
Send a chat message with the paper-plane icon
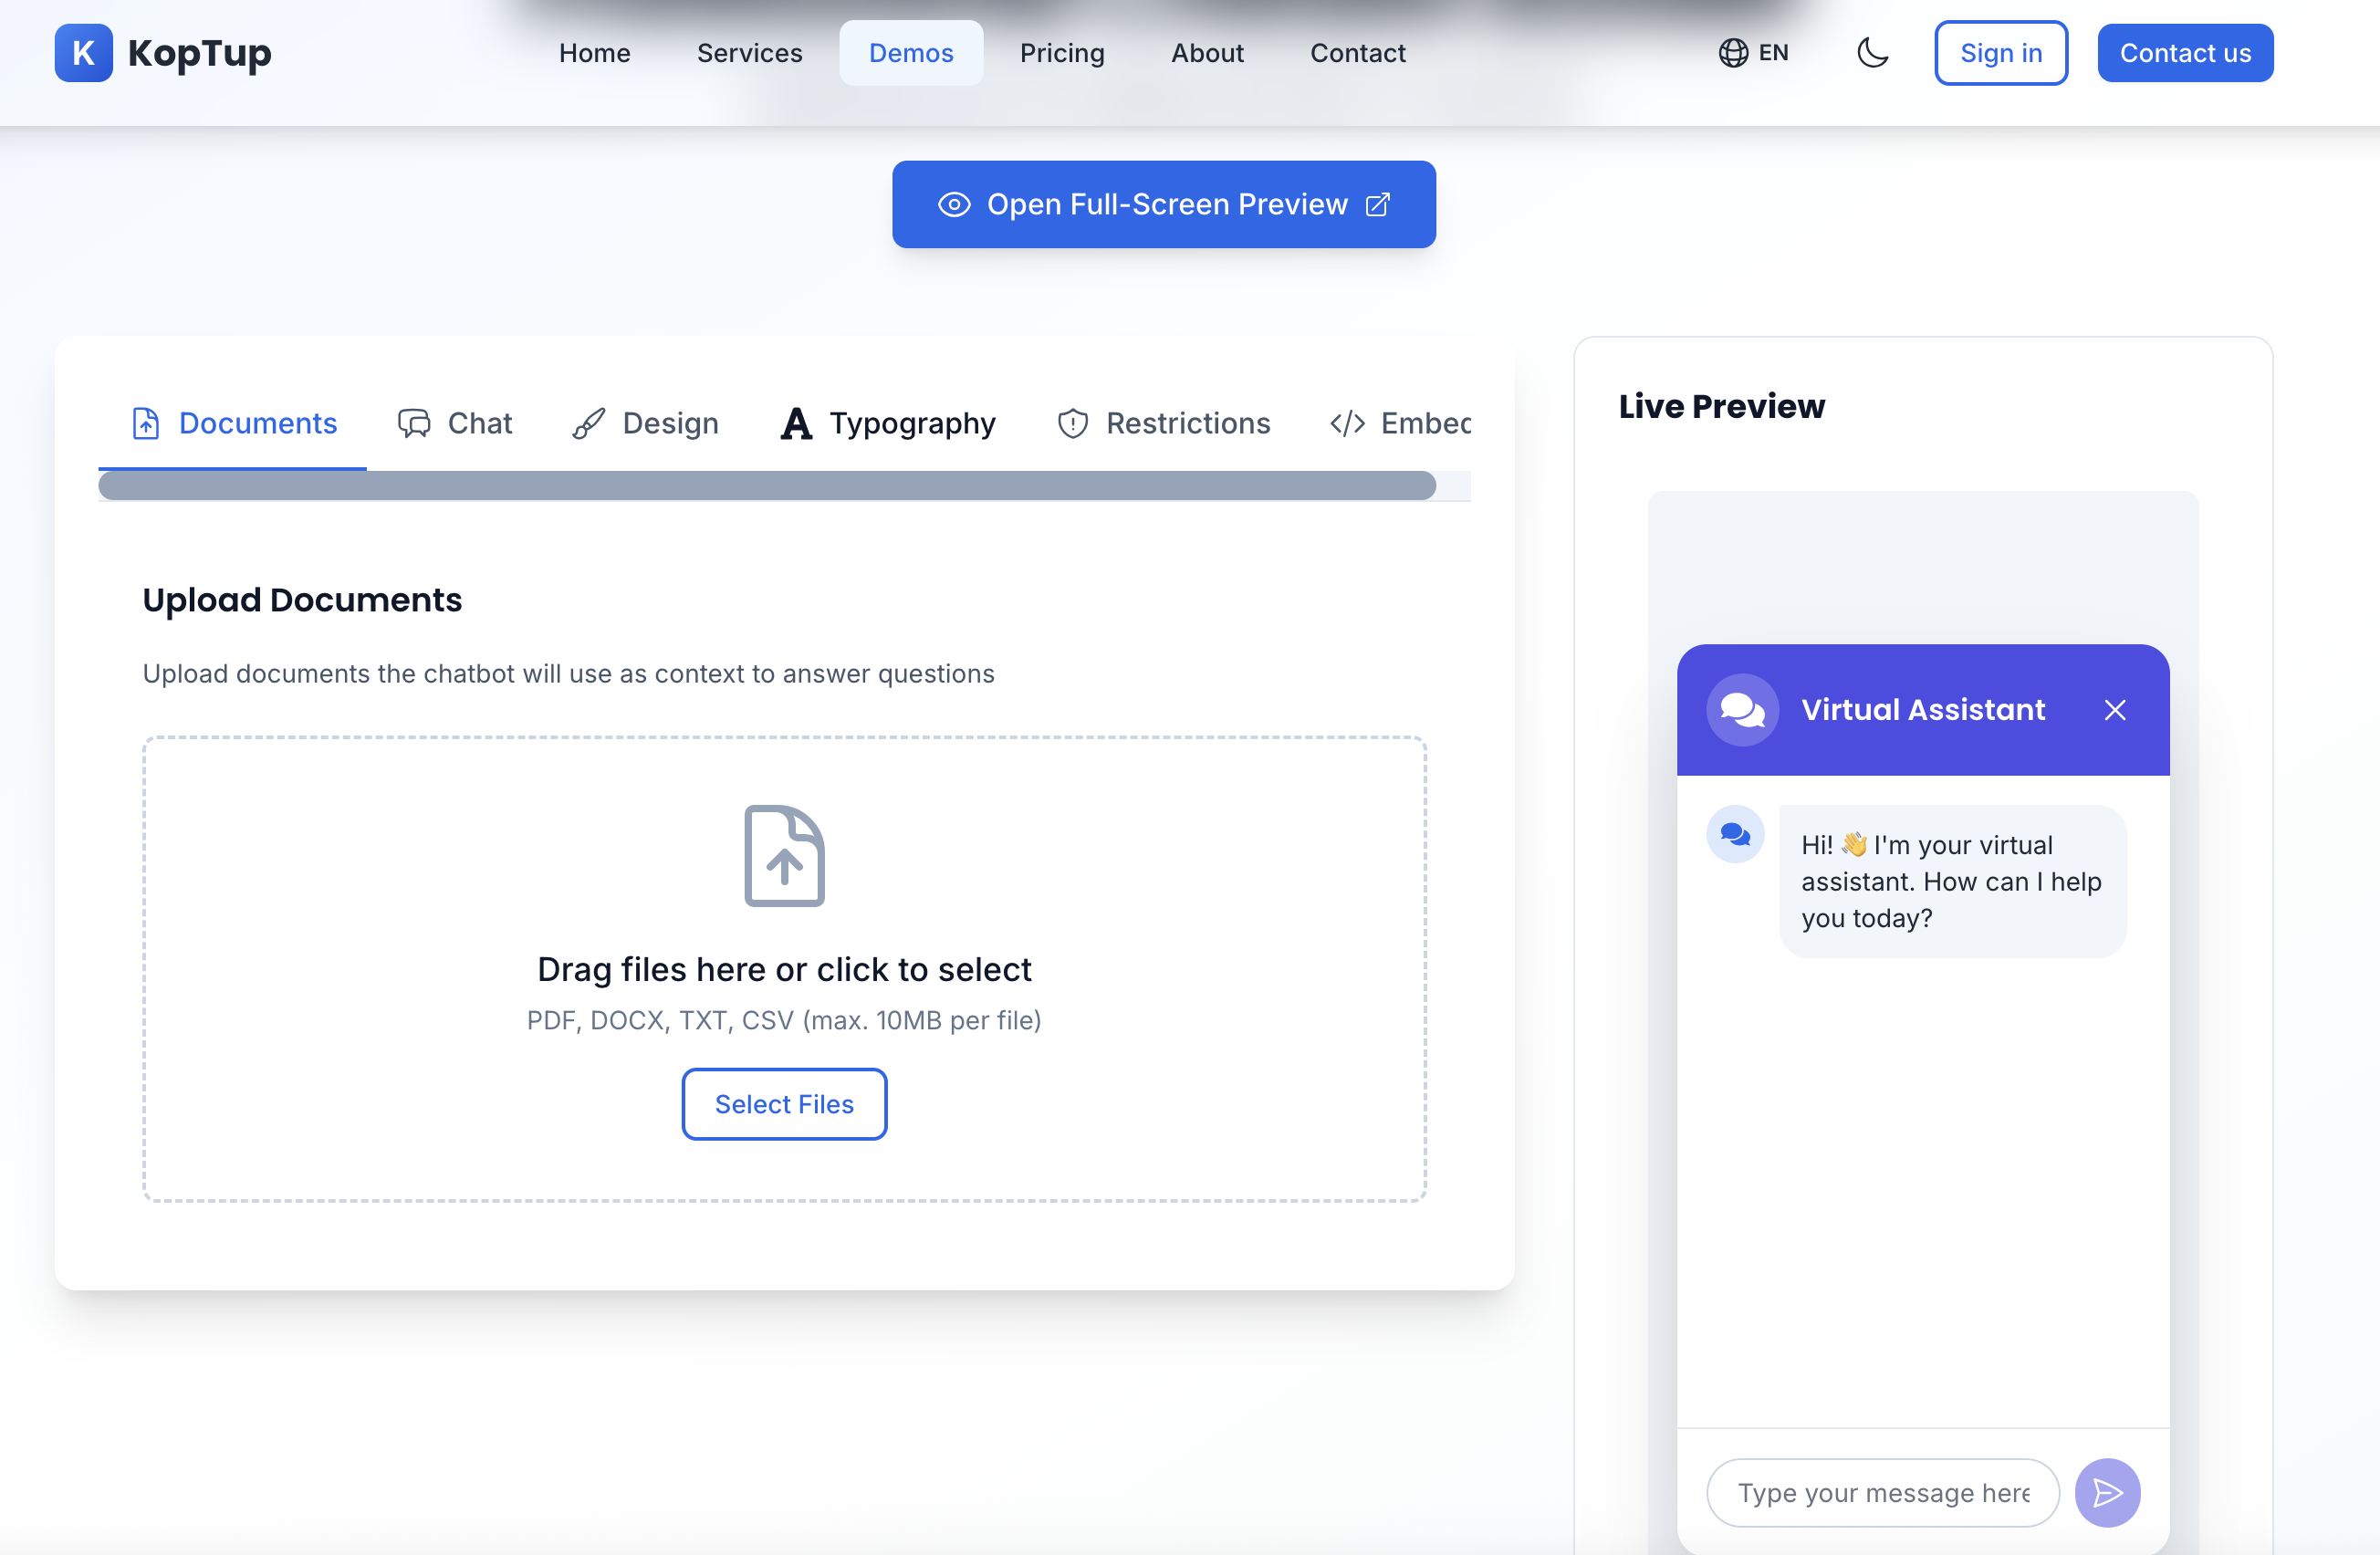(x=2108, y=1493)
